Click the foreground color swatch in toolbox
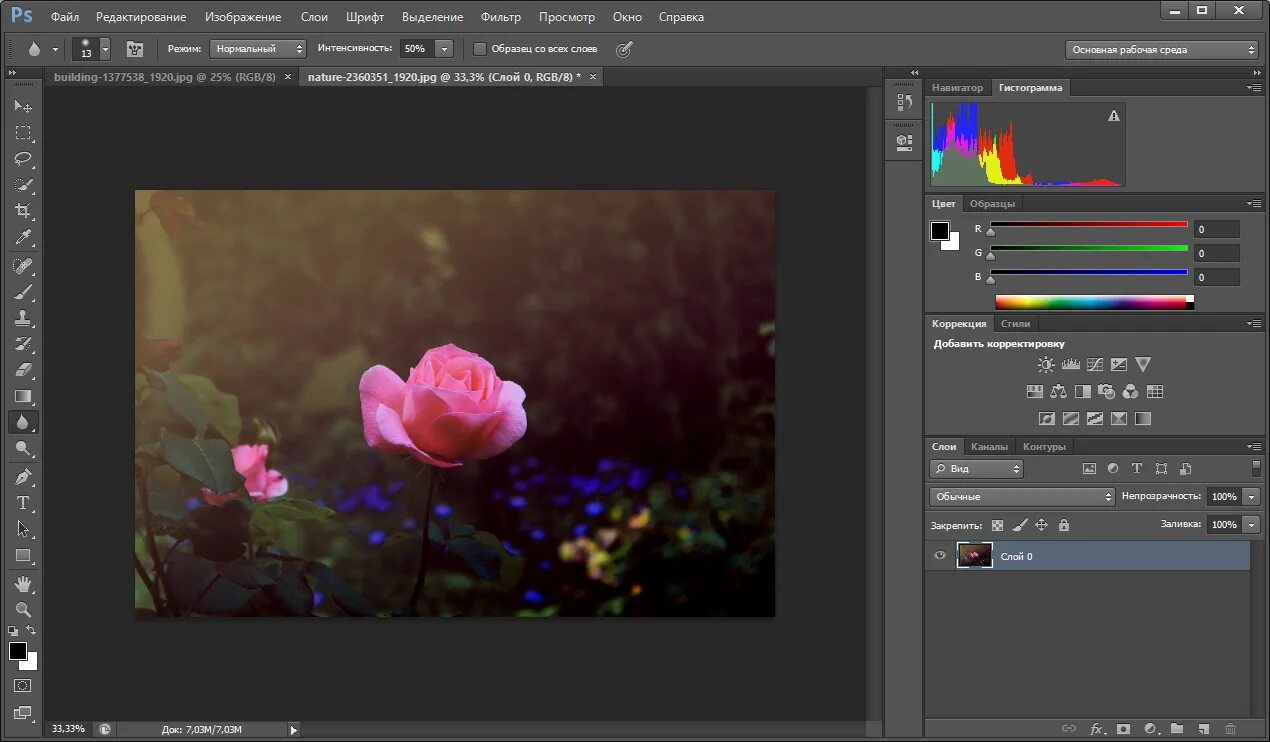Screen dimensions: 1270x742 (x=18, y=651)
